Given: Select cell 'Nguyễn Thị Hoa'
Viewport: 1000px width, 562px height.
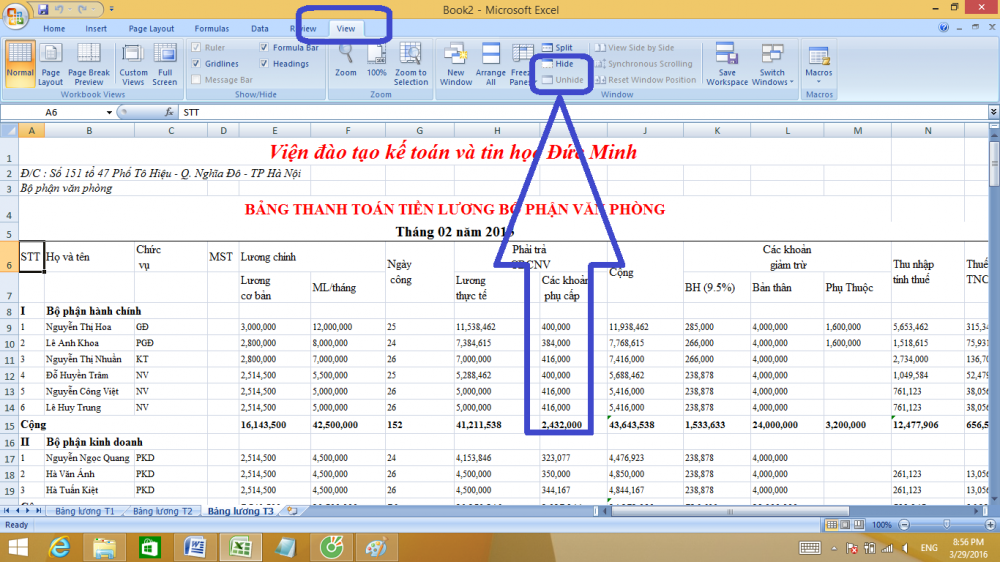Looking at the screenshot, I should click(x=89, y=327).
